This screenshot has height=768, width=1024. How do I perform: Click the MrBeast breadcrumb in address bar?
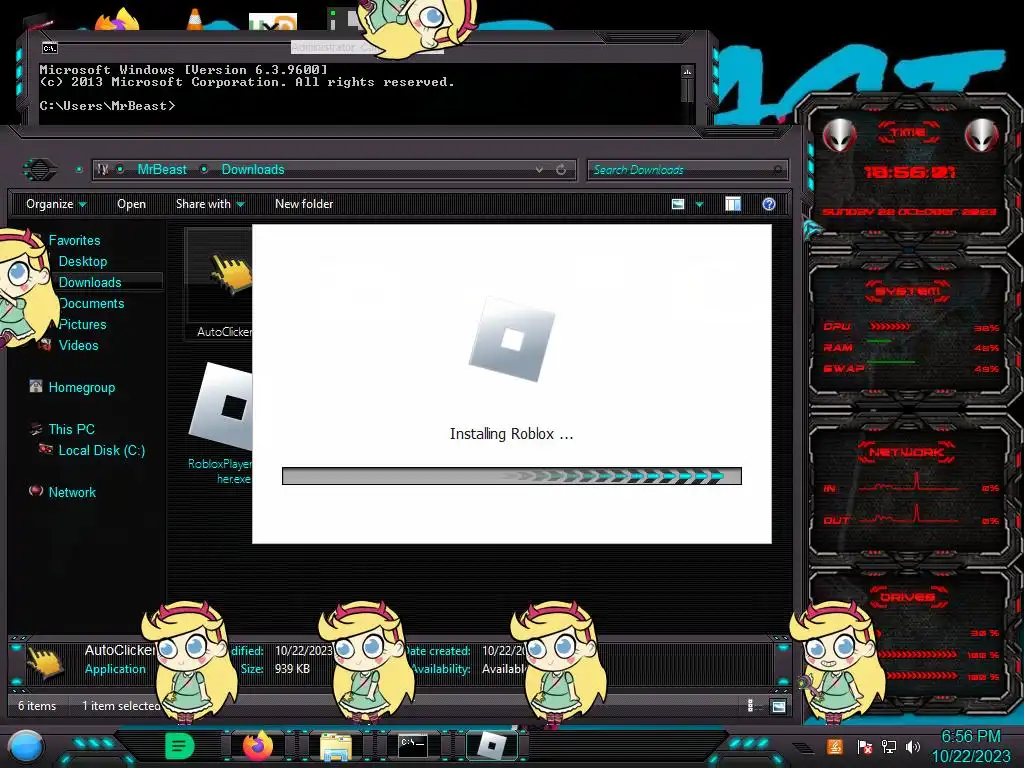click(x=162, y=170)
